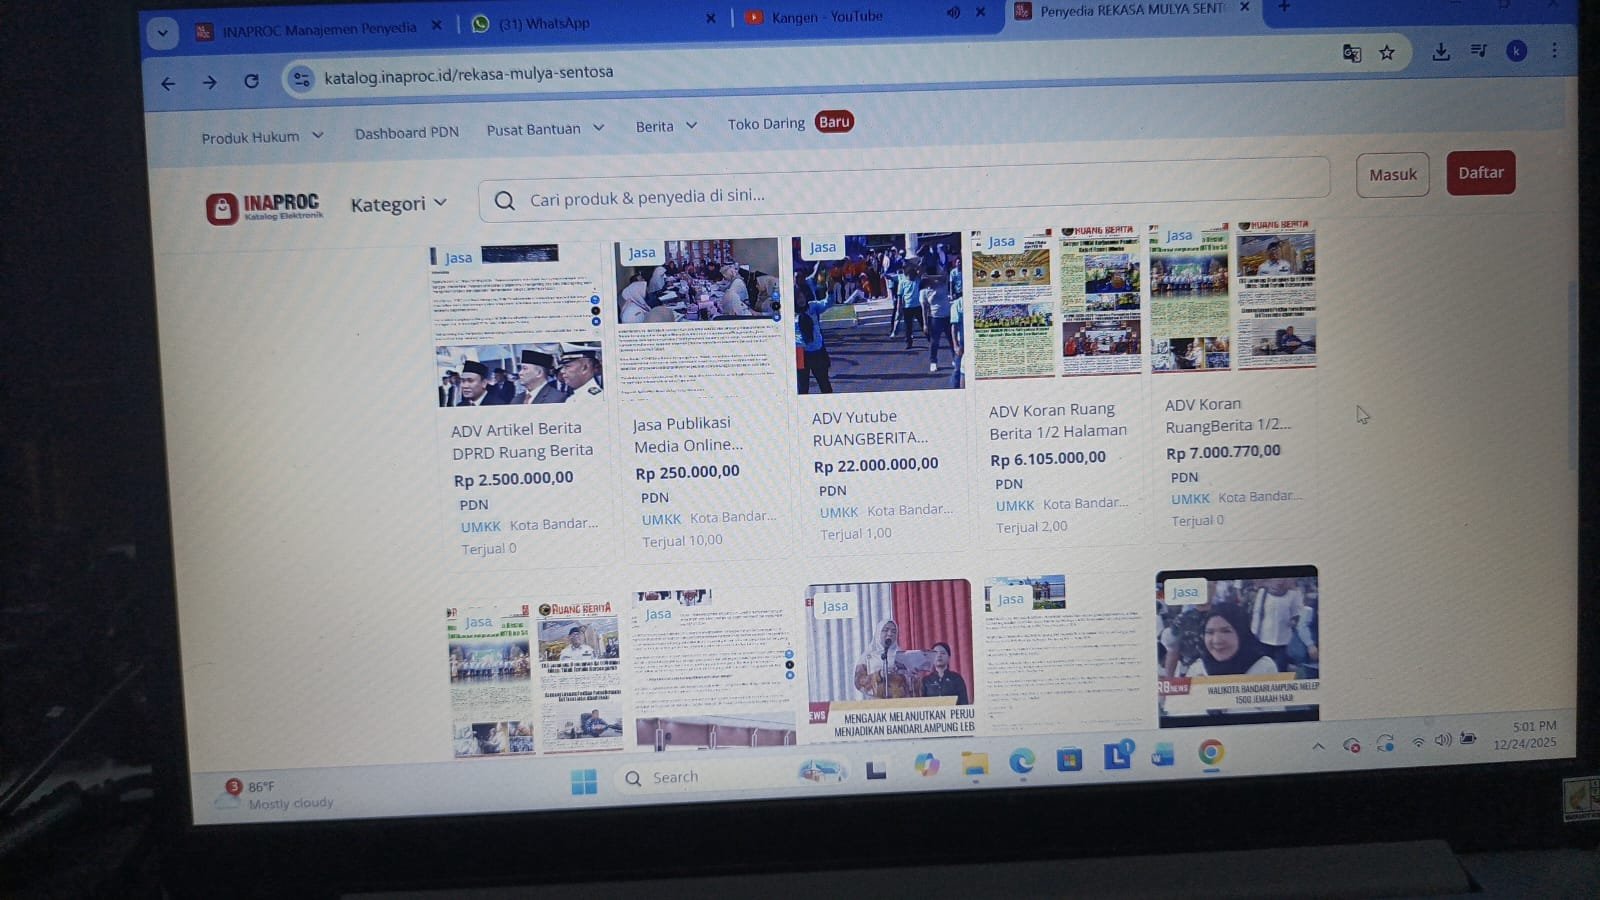Click the red Daftar button
This screenshot has width=1600, height=900.
click(x=1480, y=173)
